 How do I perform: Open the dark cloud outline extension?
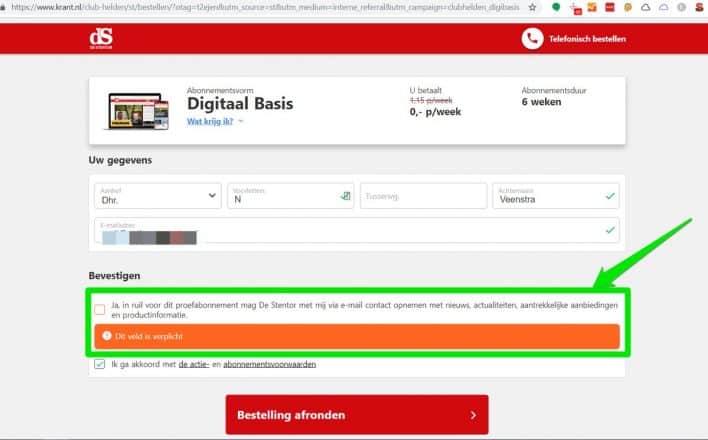click(x=646, y=7)
